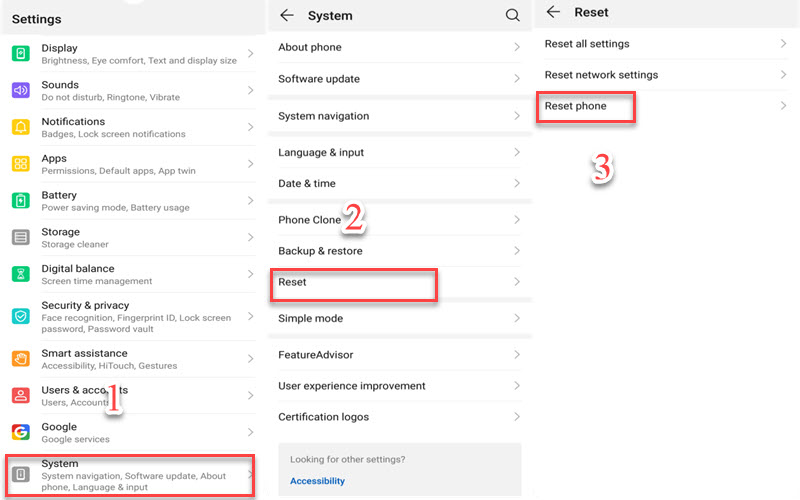Tap the yellow Notifications bell icon
Image resolution: width=800 pixels, height=500 pixels.
tap(21, 127)
